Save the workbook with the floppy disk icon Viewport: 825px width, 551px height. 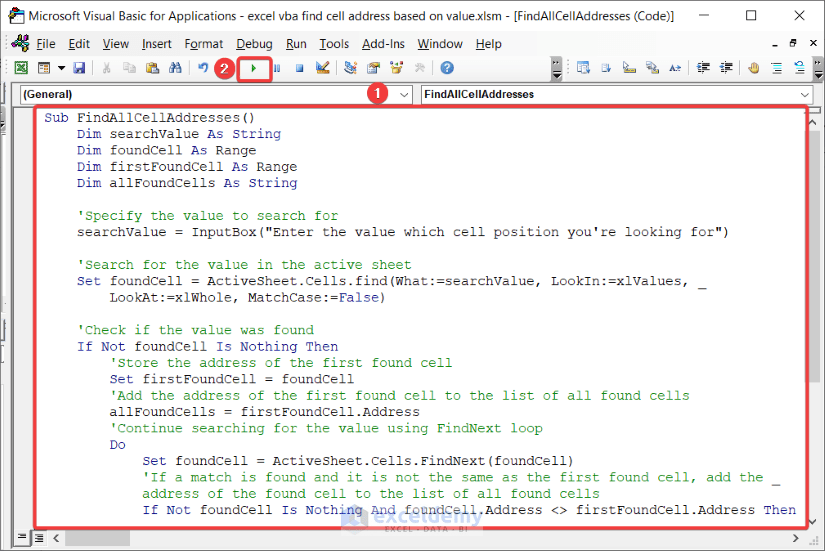(x=79, y=68)
